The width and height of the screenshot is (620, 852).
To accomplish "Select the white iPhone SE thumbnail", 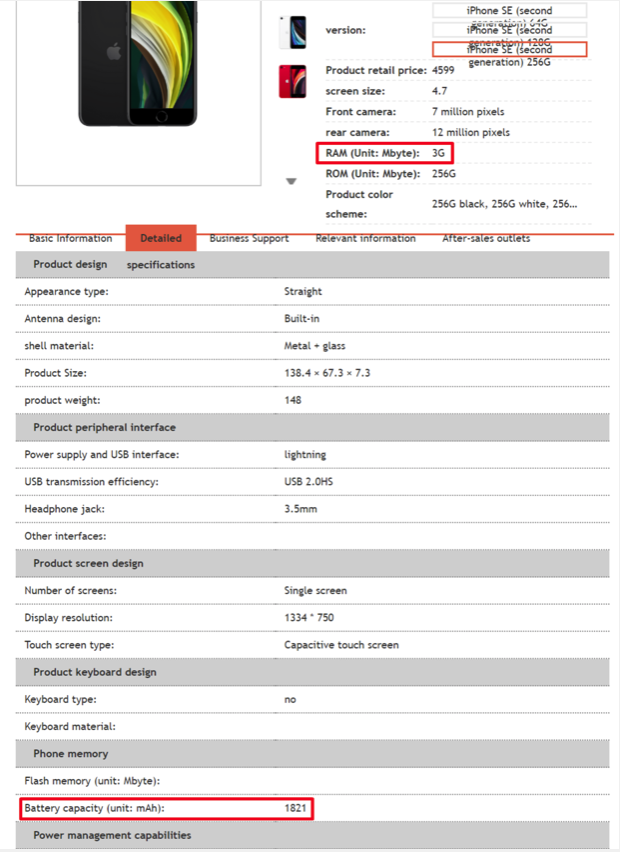I will pos(292,31).
